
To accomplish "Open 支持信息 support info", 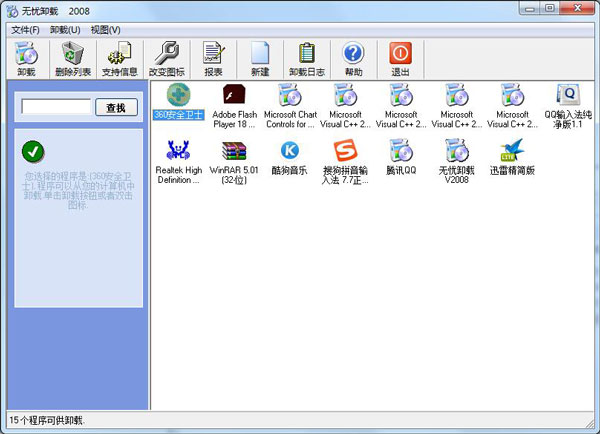I will click(x=119, y=59).
